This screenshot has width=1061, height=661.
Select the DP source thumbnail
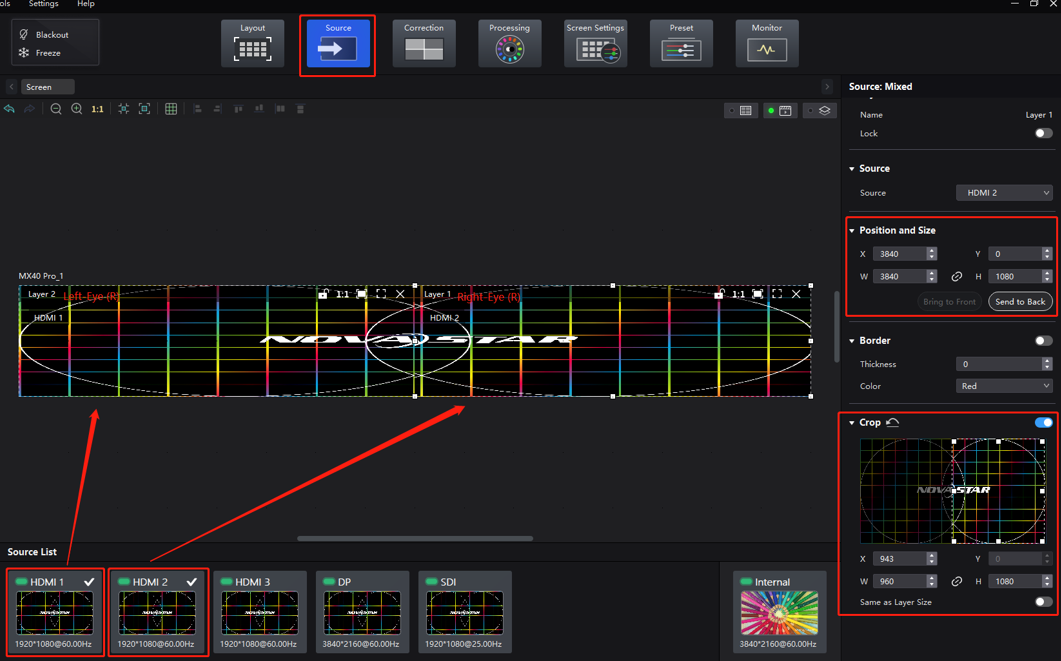(x=362, y=612)
